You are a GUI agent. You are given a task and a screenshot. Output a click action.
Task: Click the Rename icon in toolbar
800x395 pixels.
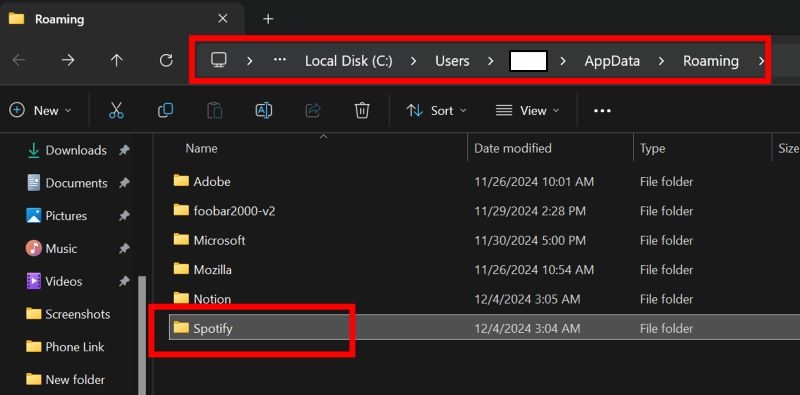click(264, 110)
